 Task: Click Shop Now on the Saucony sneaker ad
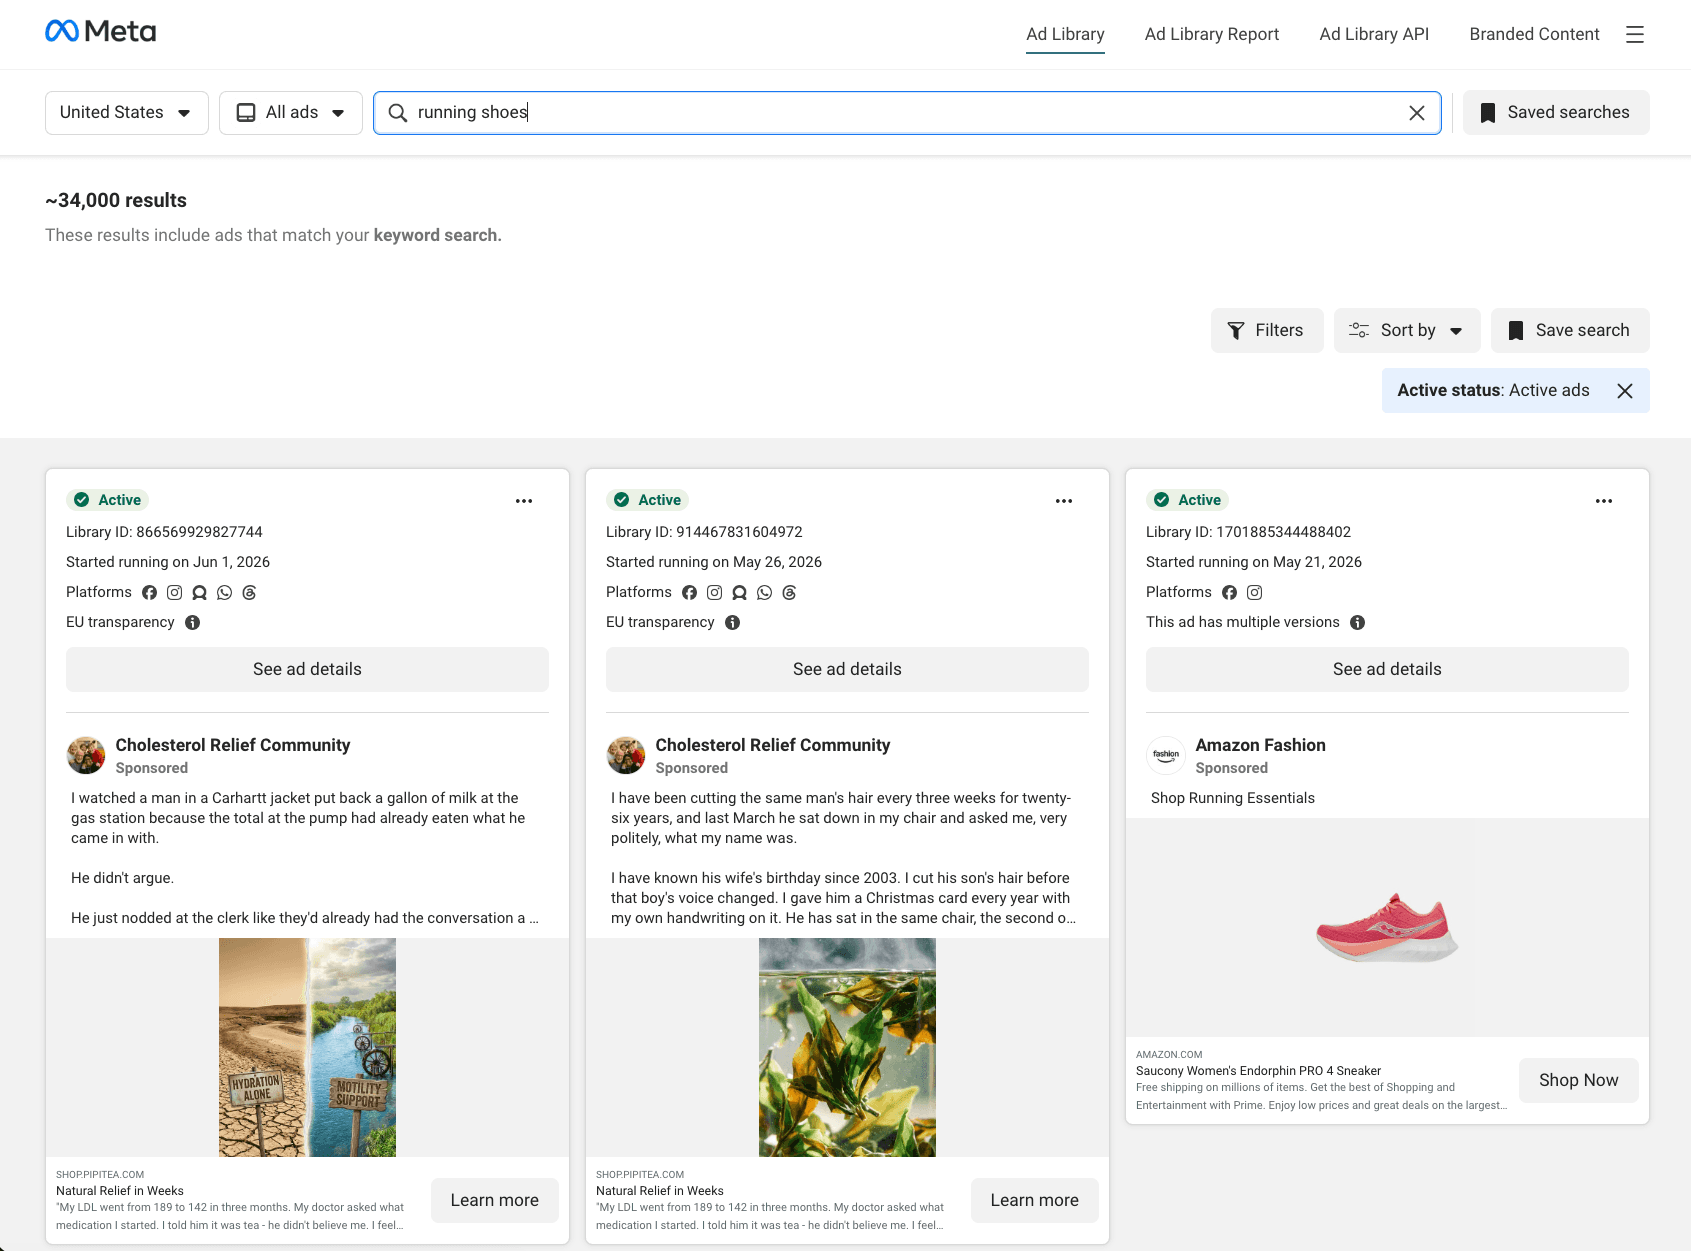(x=1579, y=1080)
